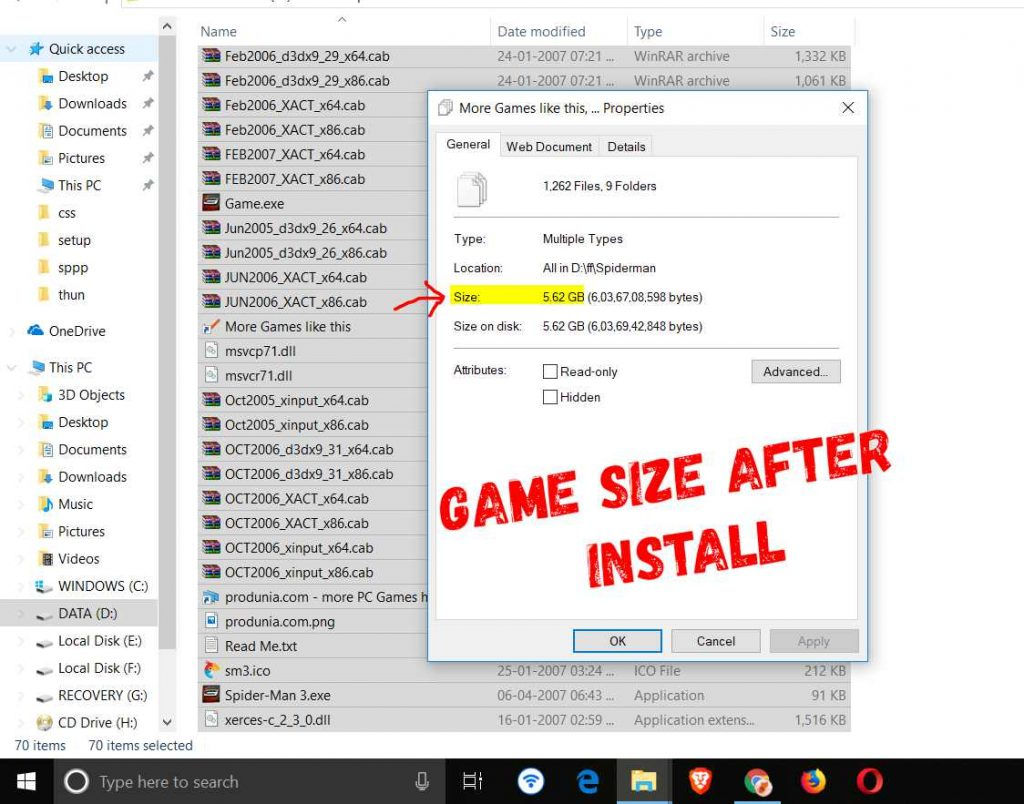The width and height of the screenshot is (1024, 804).
Task: Click the CD Drive (H:) disc icon
Action: click(x=44, y=722)
